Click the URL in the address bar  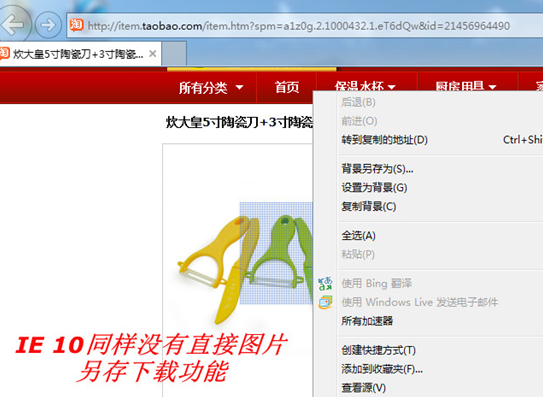pos(299,26)
